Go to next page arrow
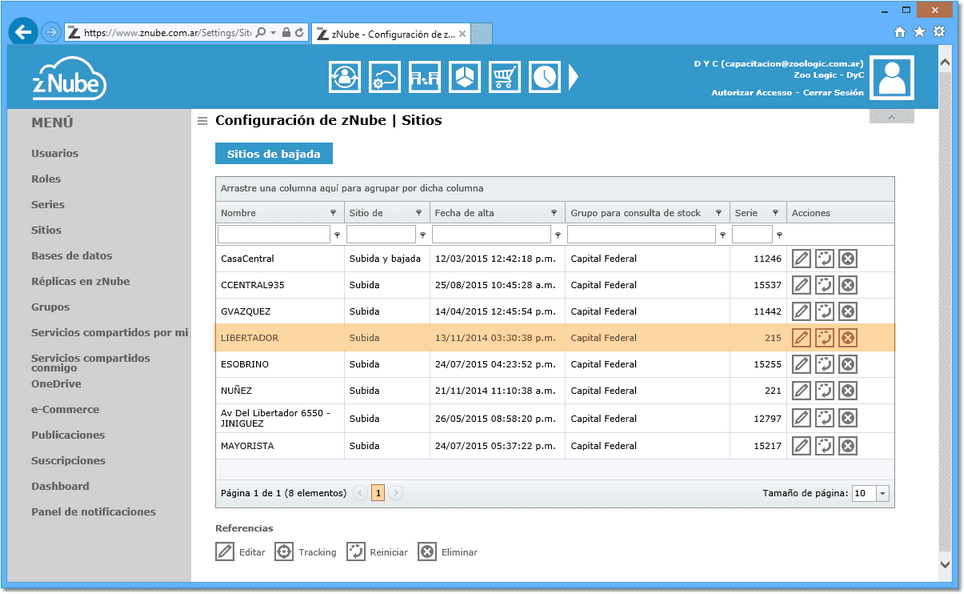 [x=396, y=493]
